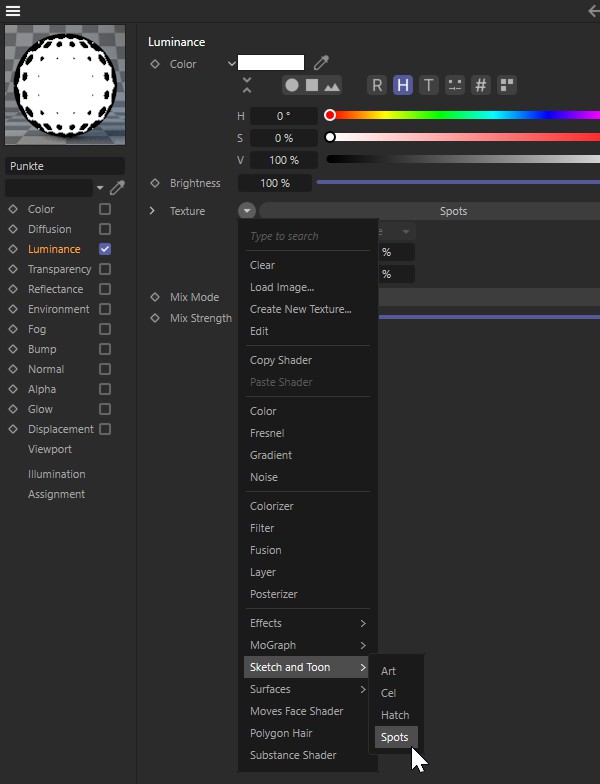Click the white Color swatch
This screenshot has height=784, width=600.
pyautogui.click(x=270, y=63)
